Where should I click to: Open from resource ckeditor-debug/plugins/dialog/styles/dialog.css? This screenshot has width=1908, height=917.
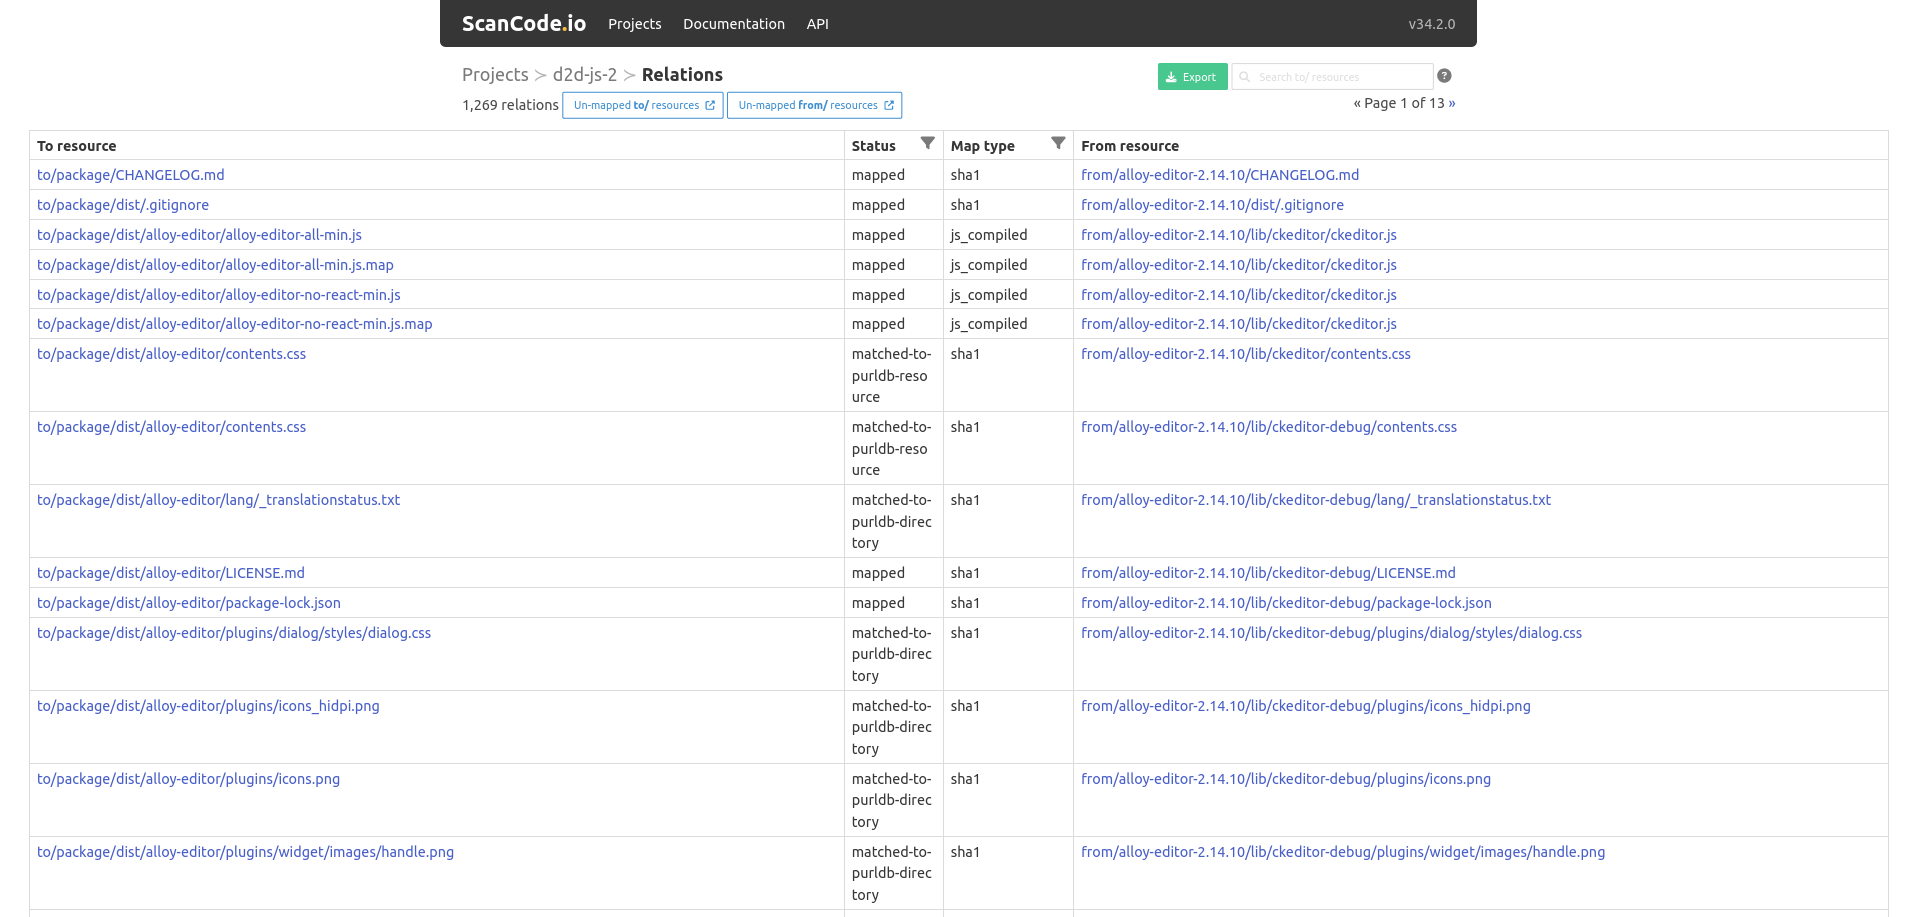click(1332, 633)
